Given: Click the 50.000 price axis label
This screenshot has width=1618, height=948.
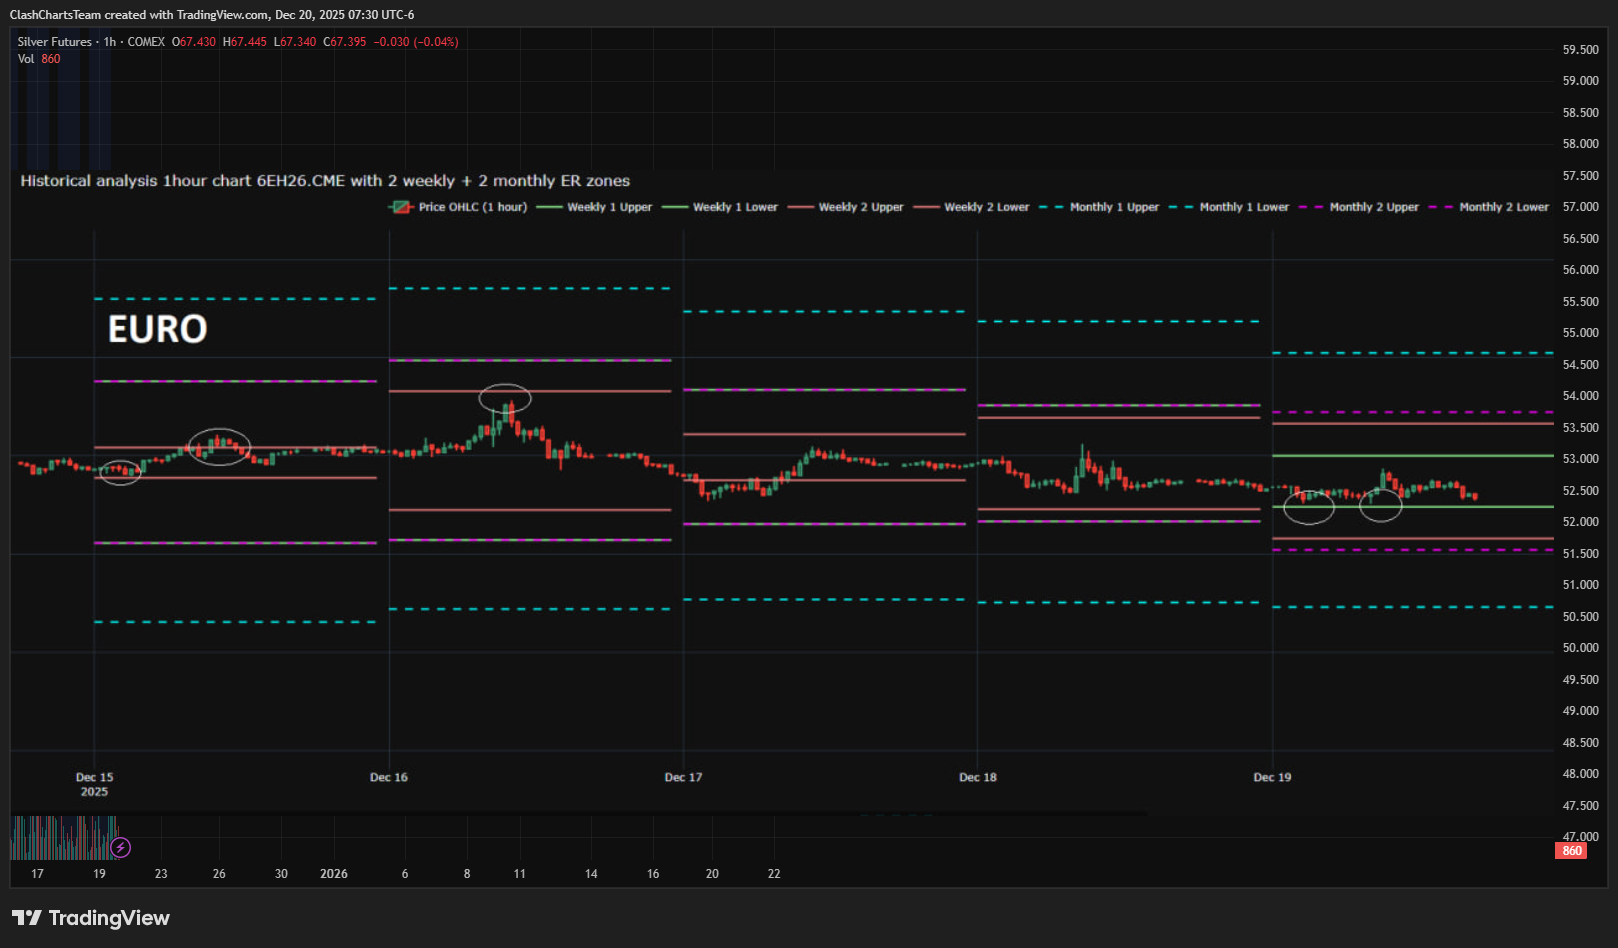Looking at the screenshot, I should [1581, 648].
